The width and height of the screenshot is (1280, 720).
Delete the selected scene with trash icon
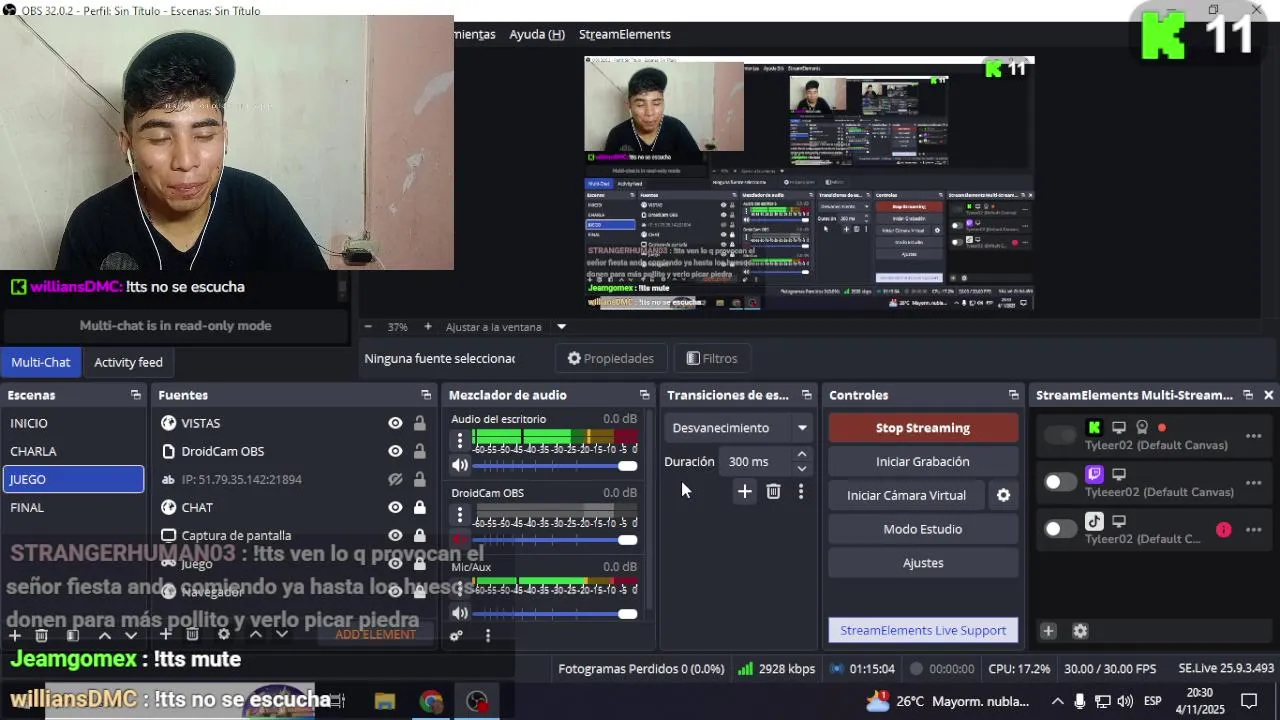click(x=41, y=635)
